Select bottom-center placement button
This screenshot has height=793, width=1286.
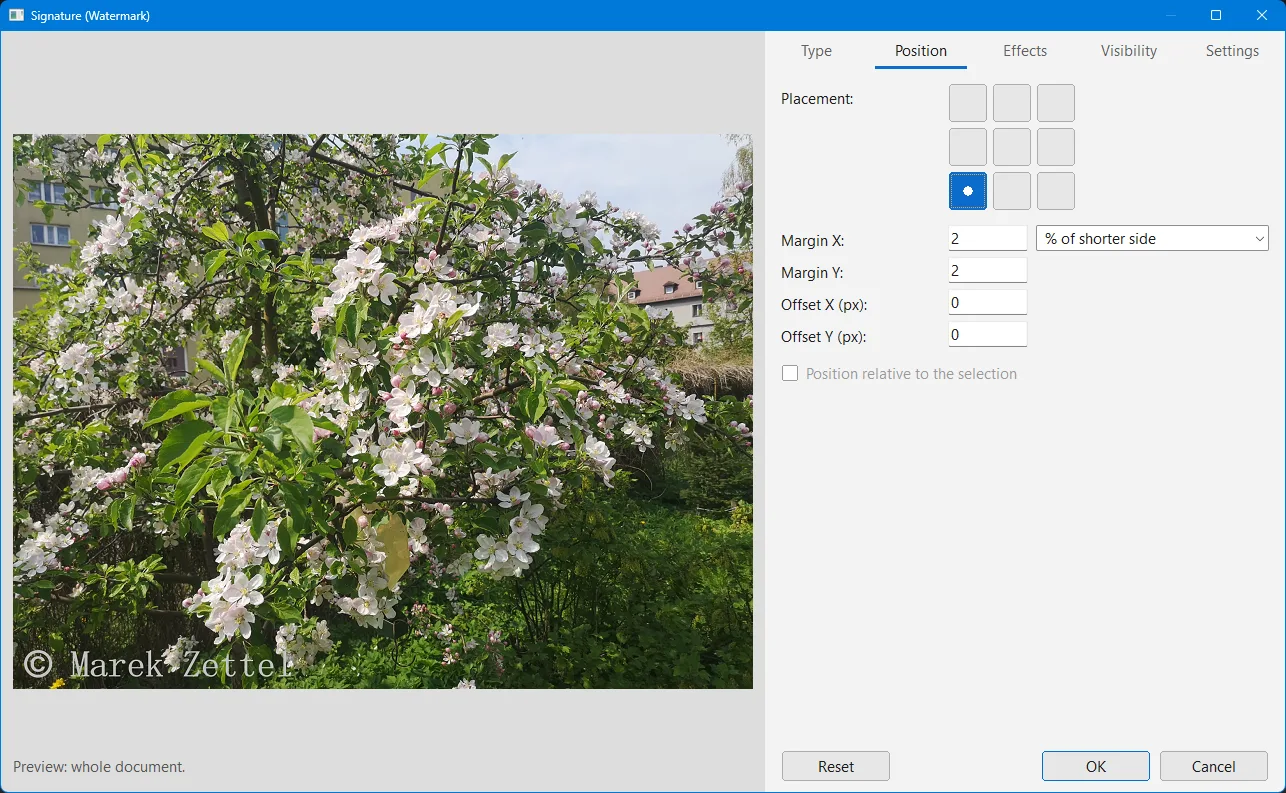[1012, 191]
